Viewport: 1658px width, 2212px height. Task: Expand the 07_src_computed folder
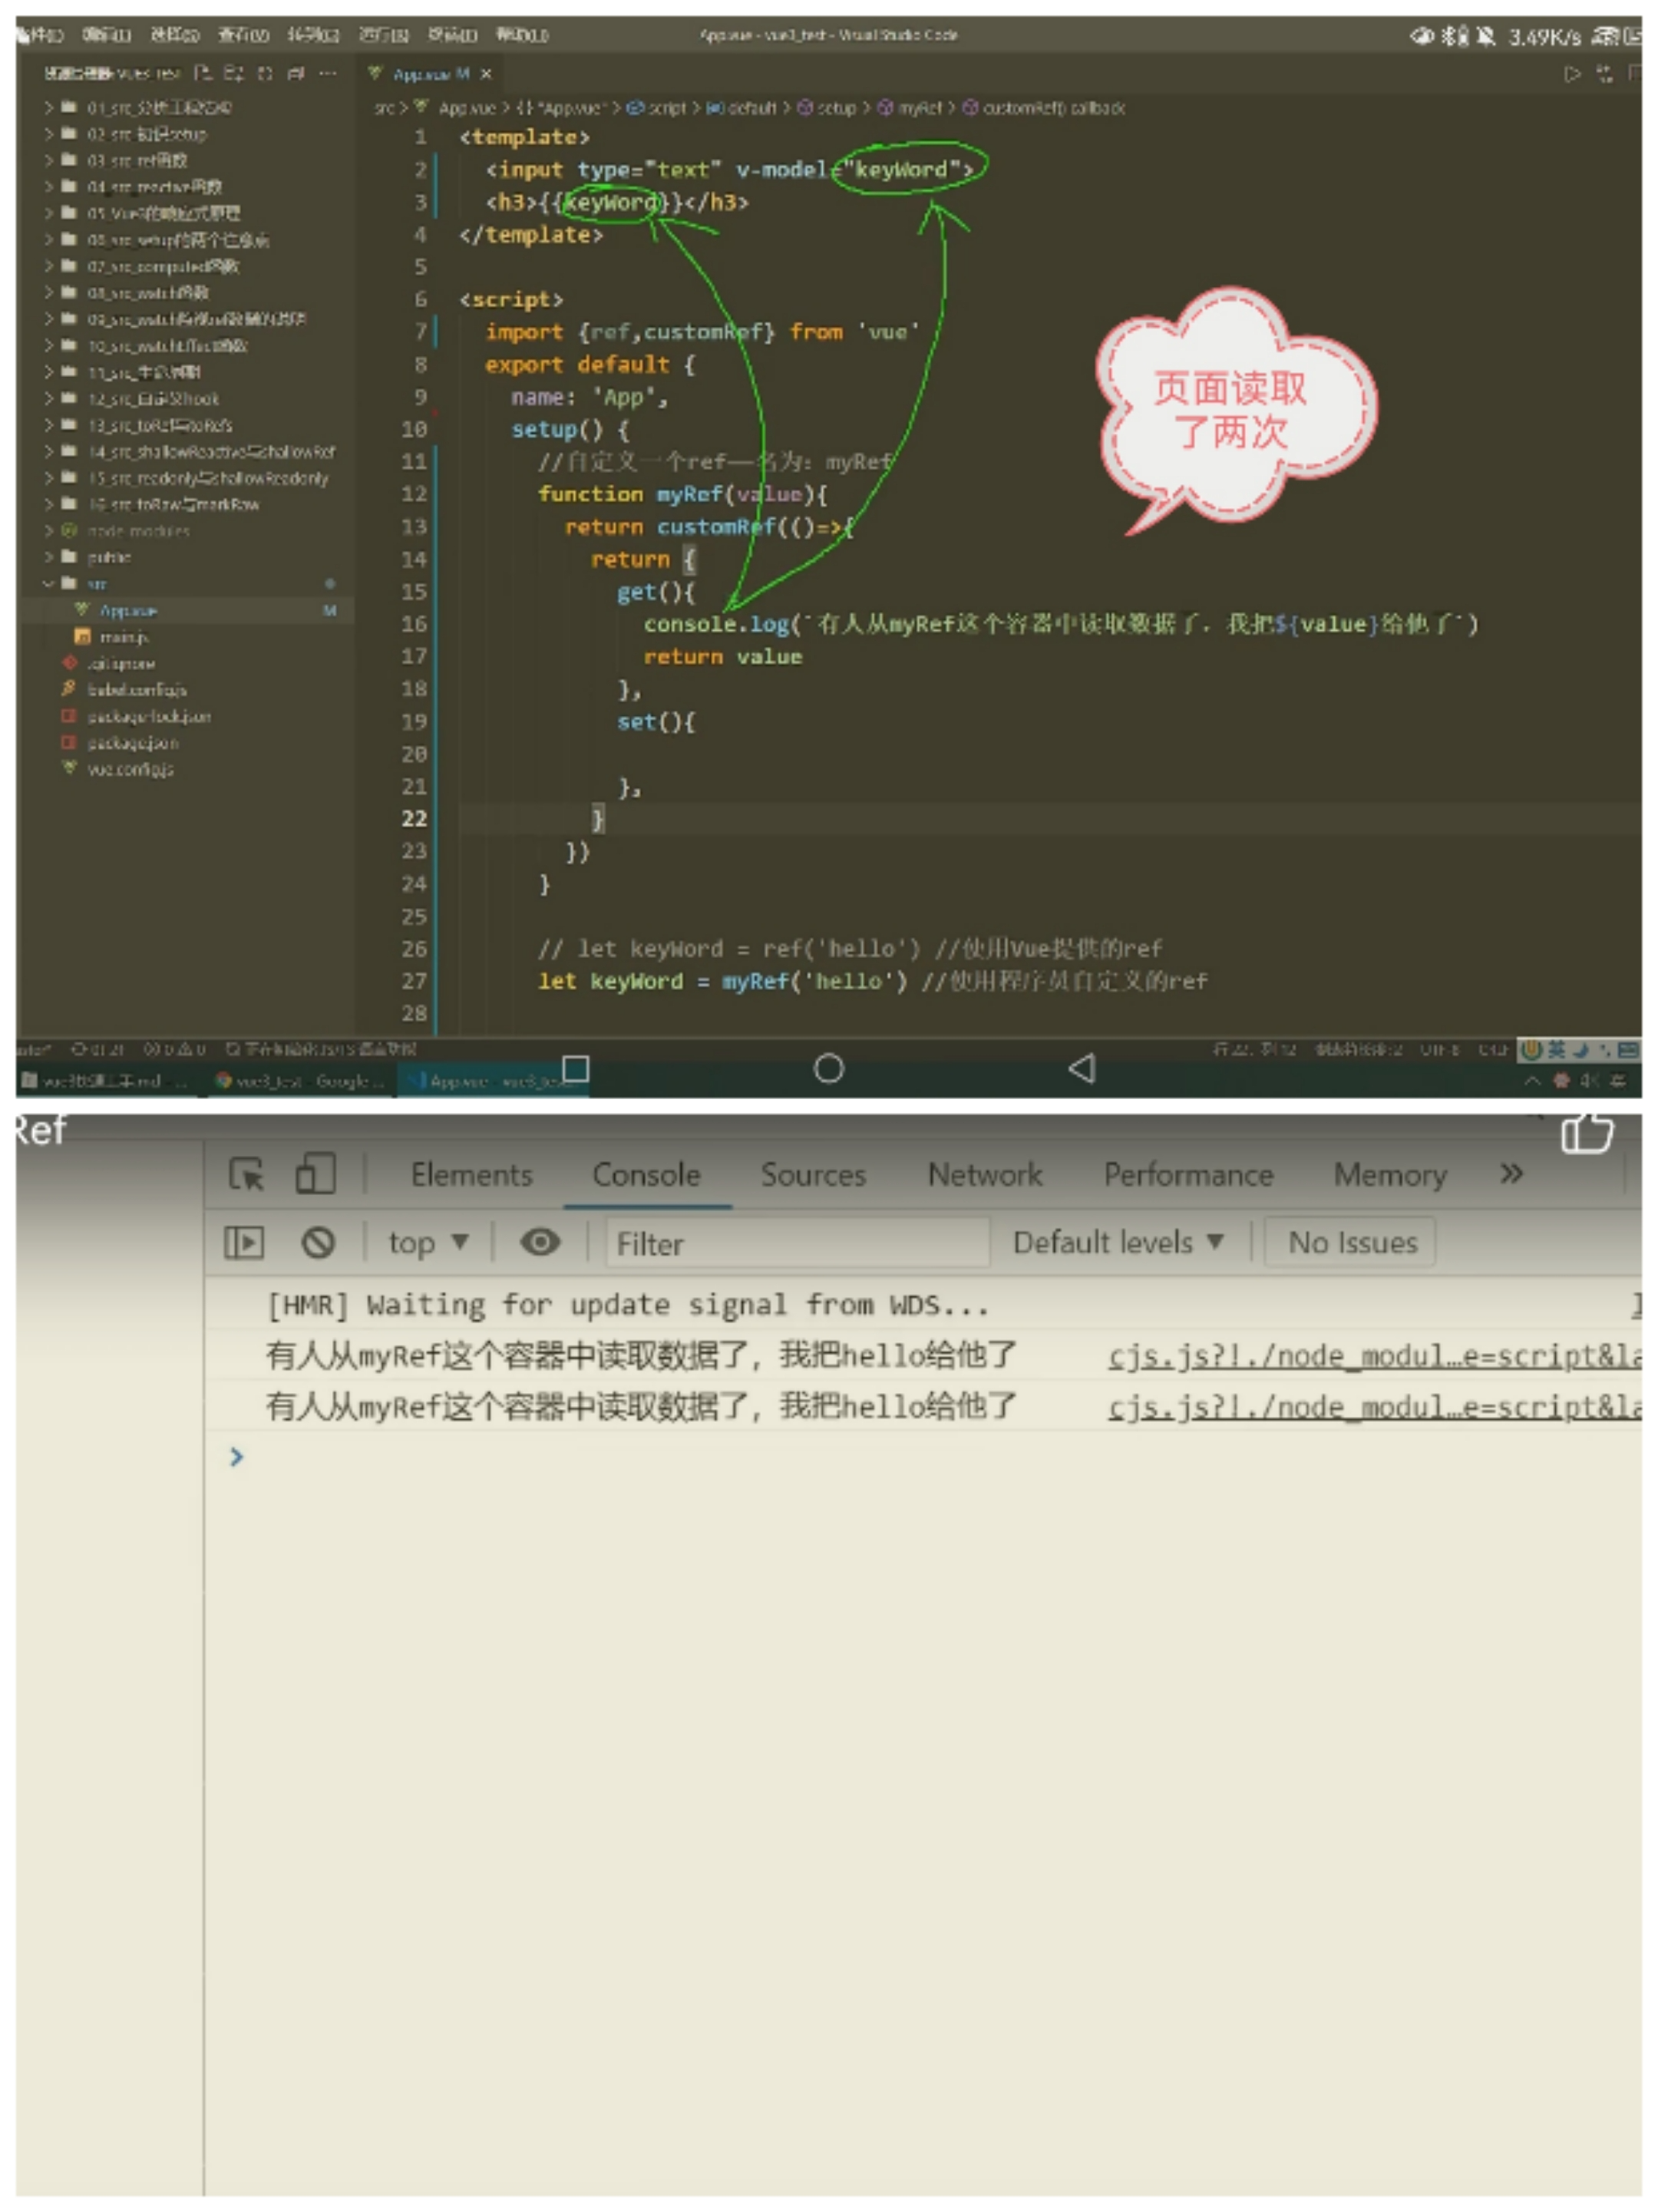(150, 266)
